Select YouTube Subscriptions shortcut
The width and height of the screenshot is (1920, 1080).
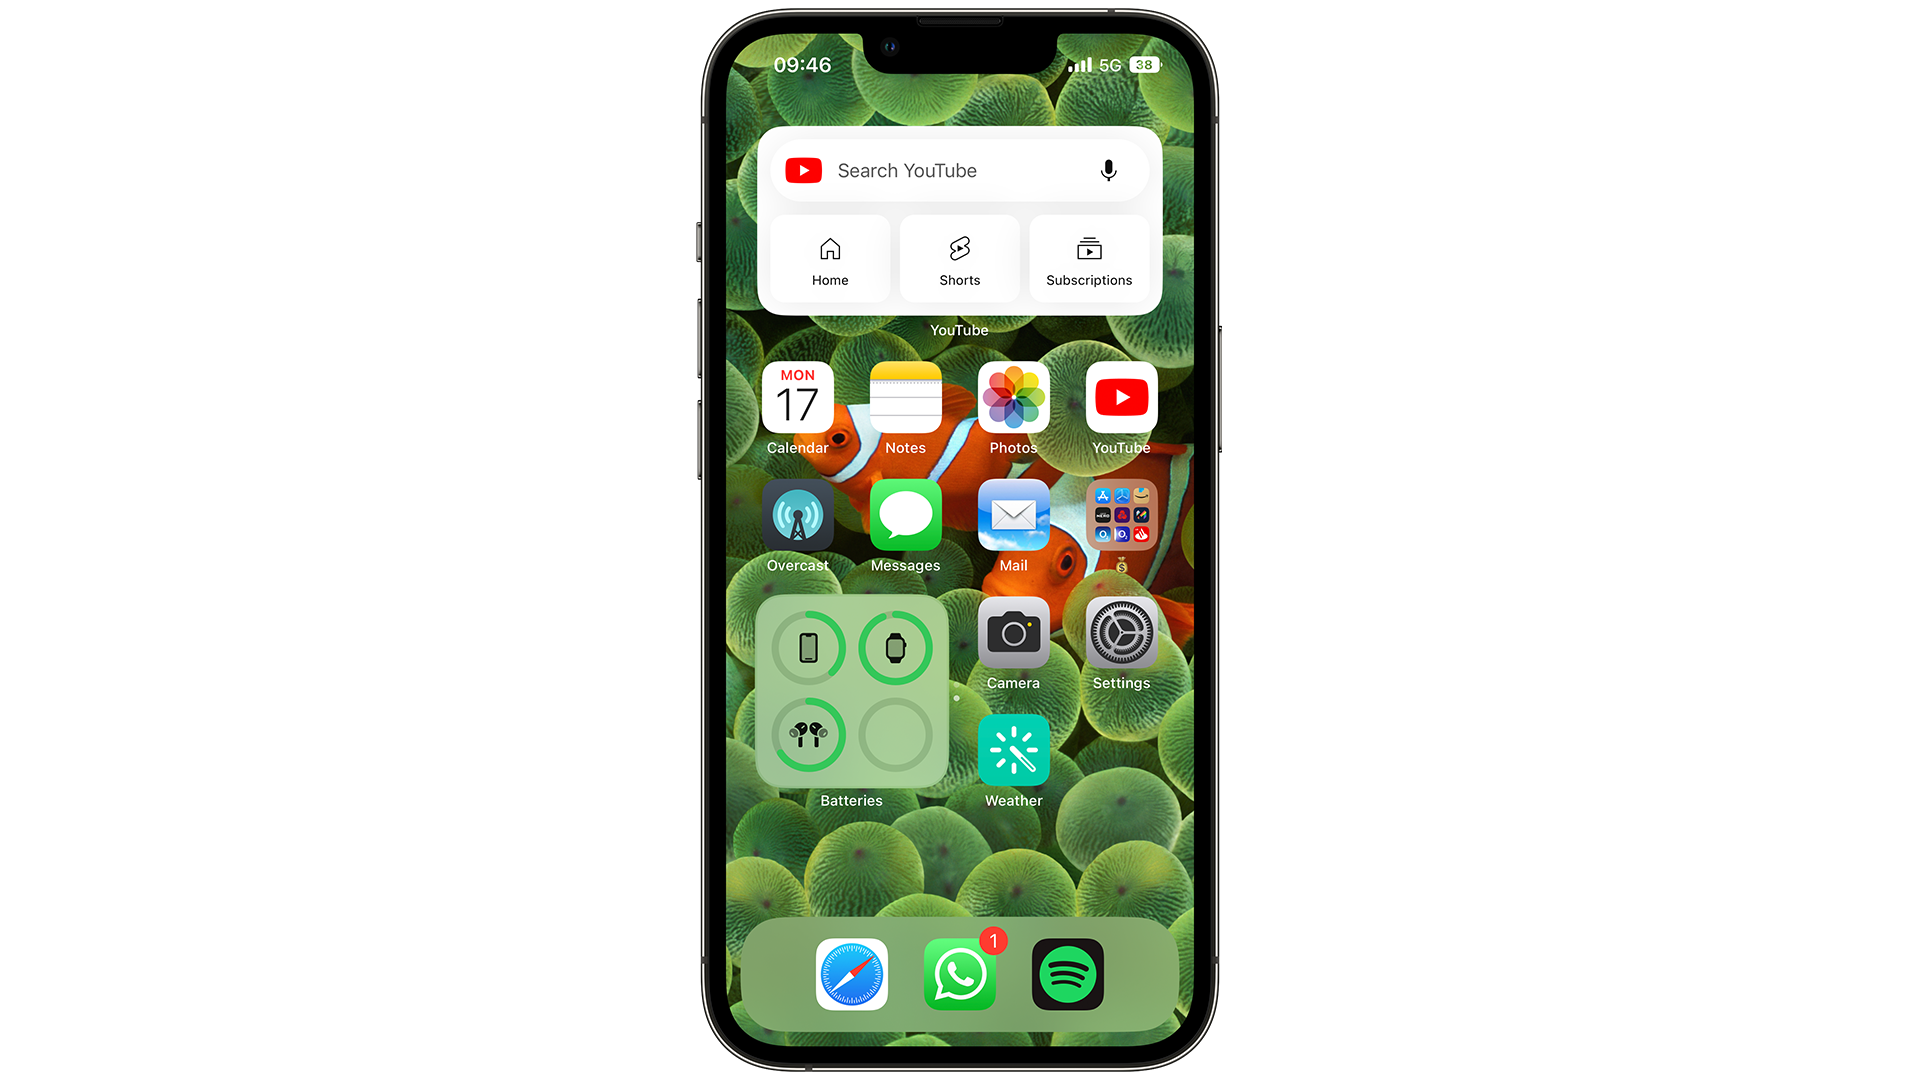click(1089, 260)
